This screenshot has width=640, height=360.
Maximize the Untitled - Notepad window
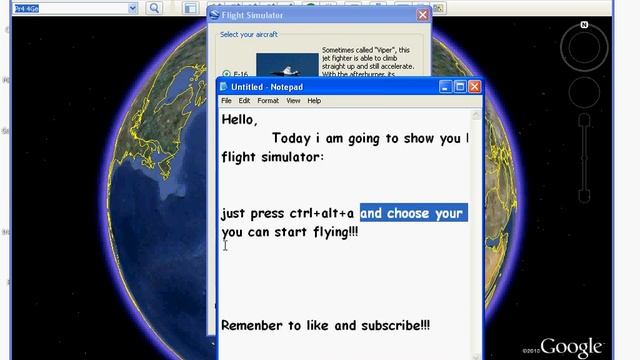pyautogui.click(x=460, y=87)
